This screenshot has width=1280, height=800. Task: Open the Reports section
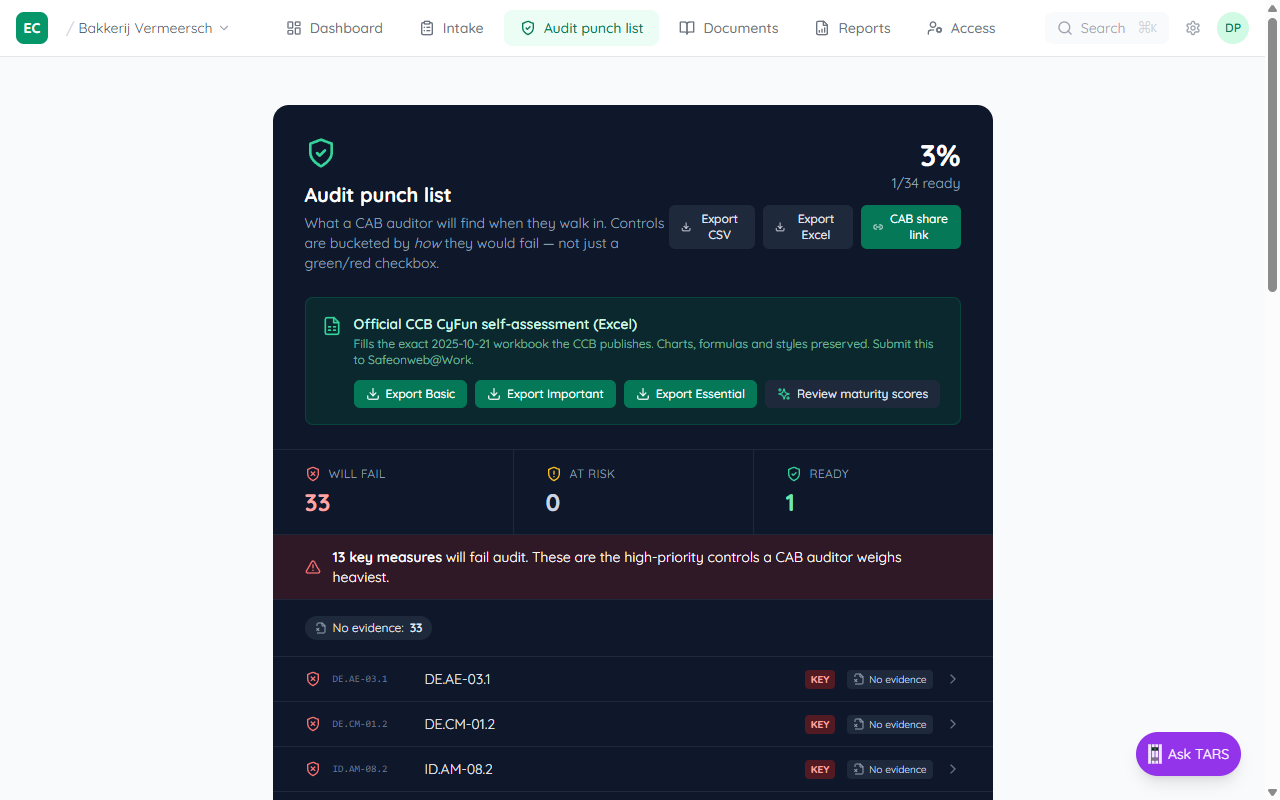click(x=852, y=28)
